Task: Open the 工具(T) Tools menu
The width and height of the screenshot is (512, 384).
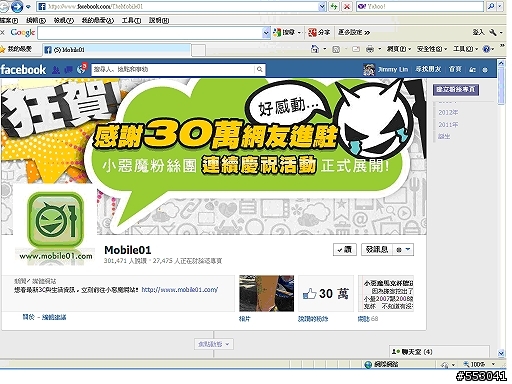Action: tap(131, 20)
